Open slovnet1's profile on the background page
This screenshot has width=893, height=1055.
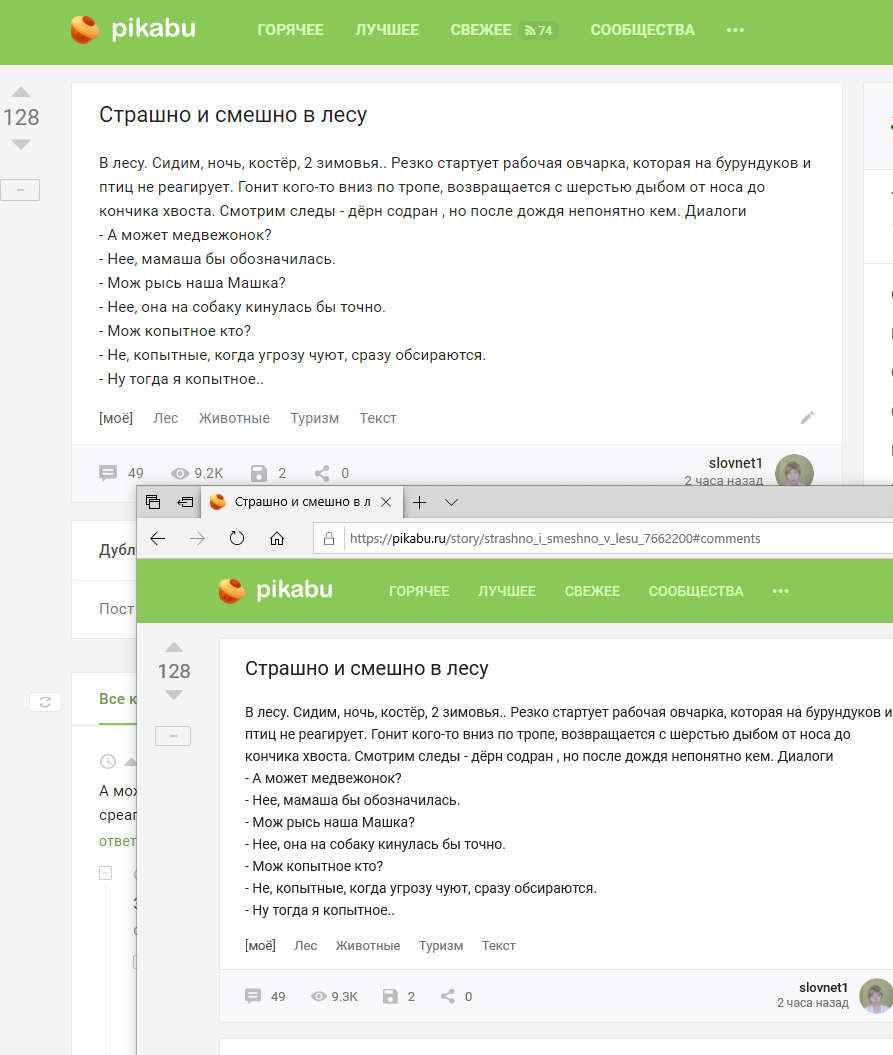[x=735, y=463]
